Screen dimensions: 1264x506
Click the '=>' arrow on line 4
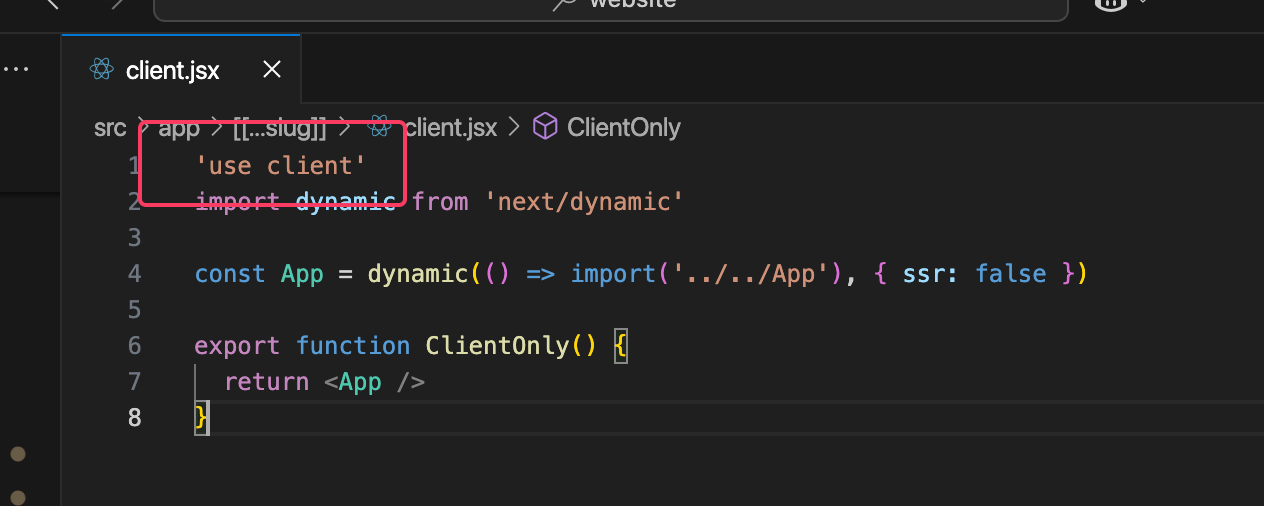pos(540,274)
